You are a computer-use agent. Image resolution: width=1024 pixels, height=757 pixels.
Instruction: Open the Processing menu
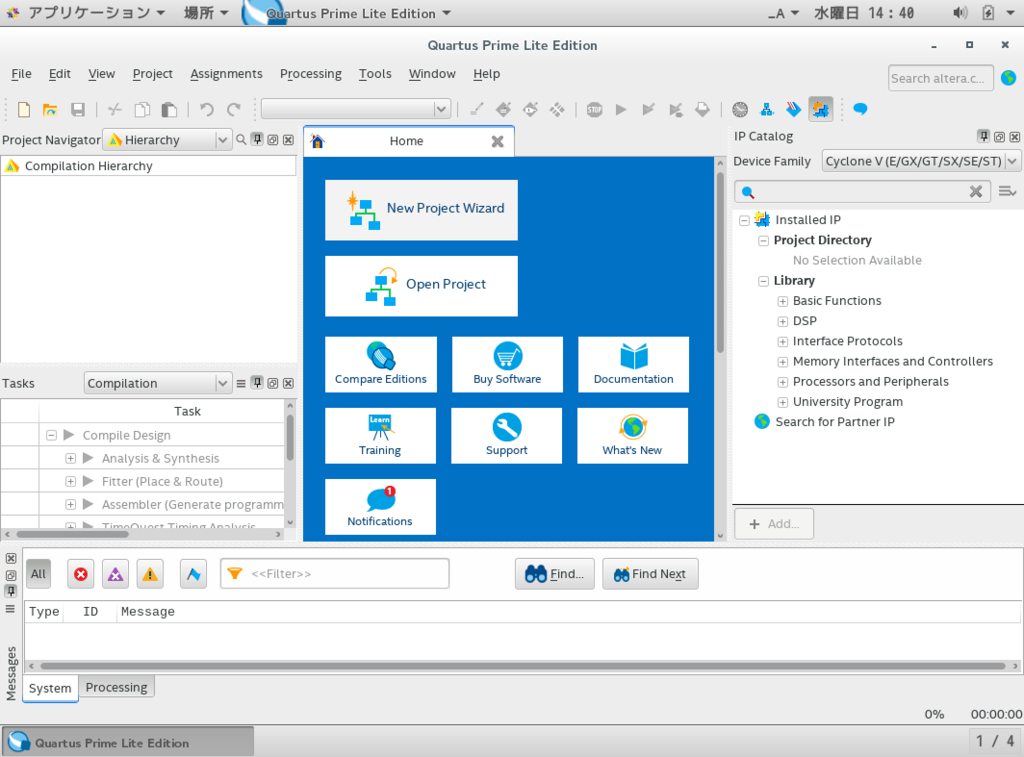(311, 74)
